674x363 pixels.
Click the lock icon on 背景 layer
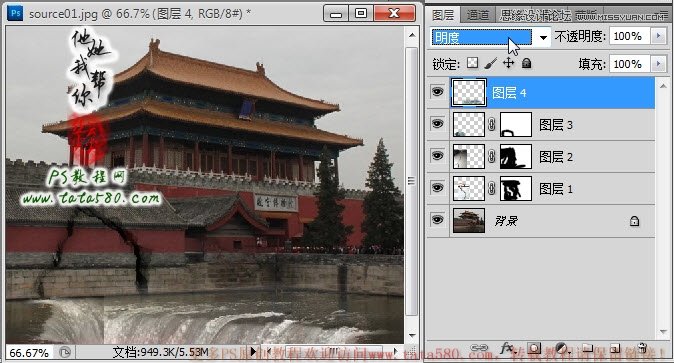pos(634,221)
